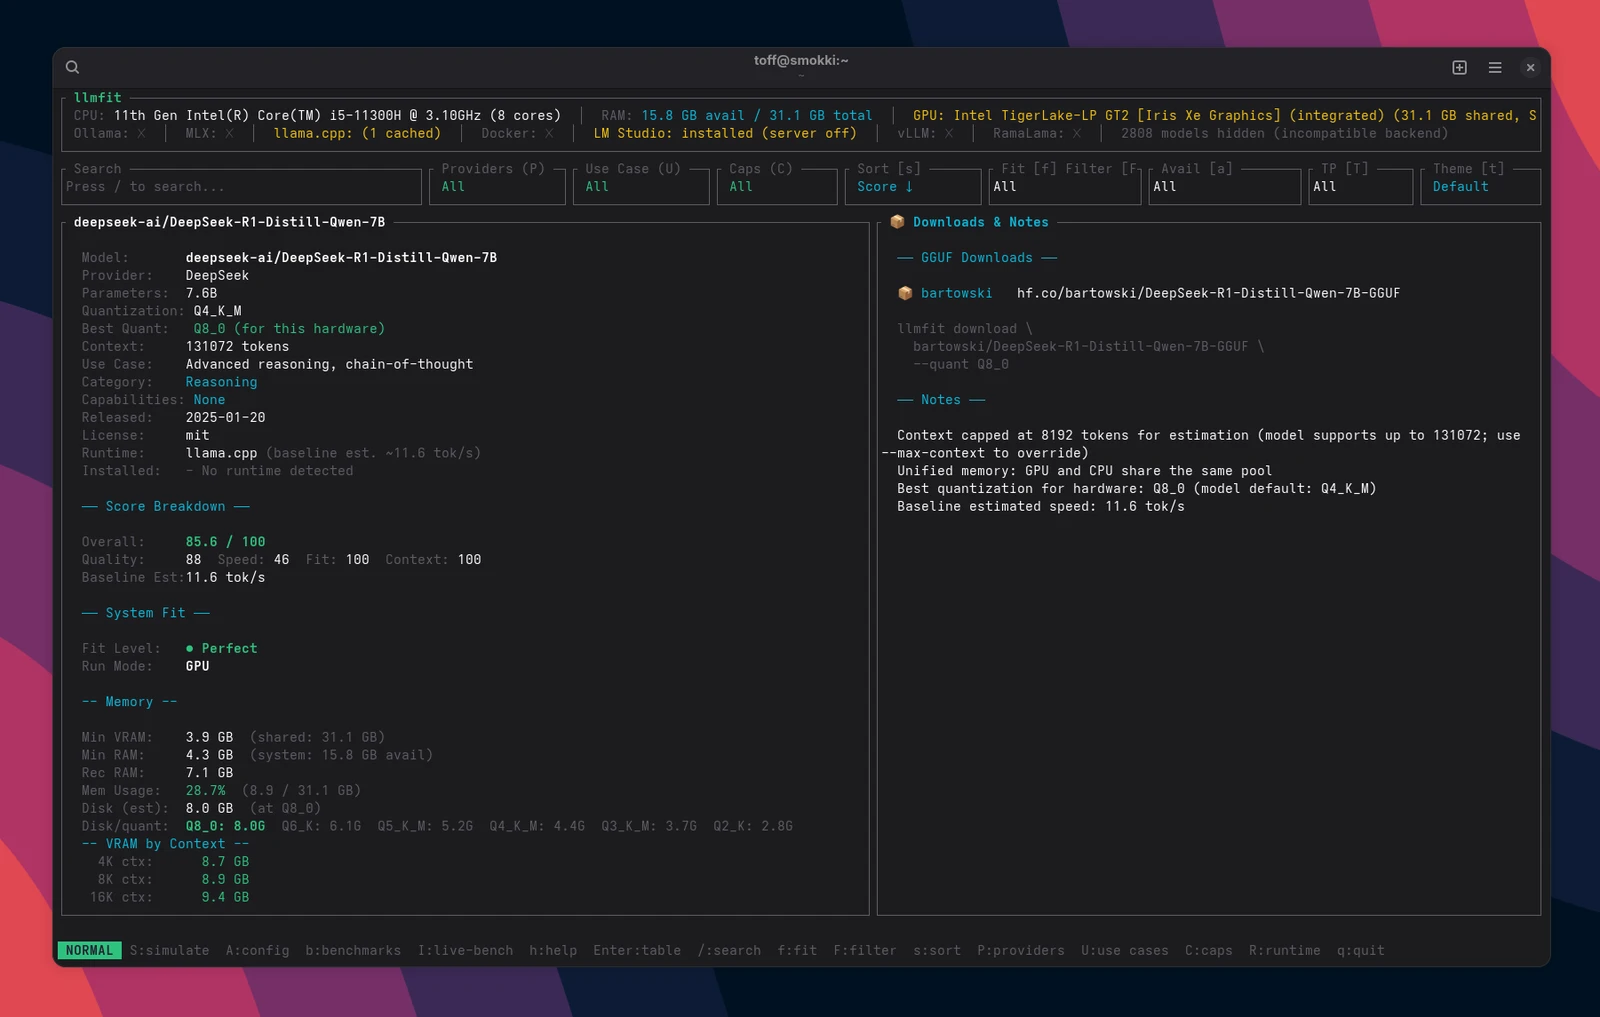
Task: Click the 2808 models hidden notice
Action: (1285, 133)
